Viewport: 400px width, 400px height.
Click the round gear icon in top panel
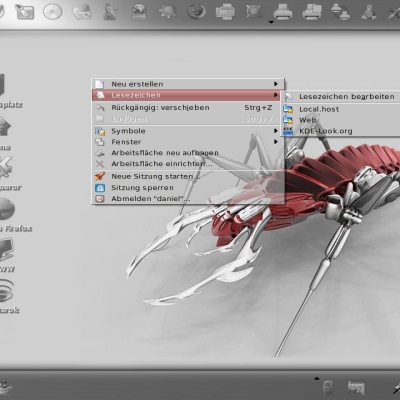click(168, 12)
